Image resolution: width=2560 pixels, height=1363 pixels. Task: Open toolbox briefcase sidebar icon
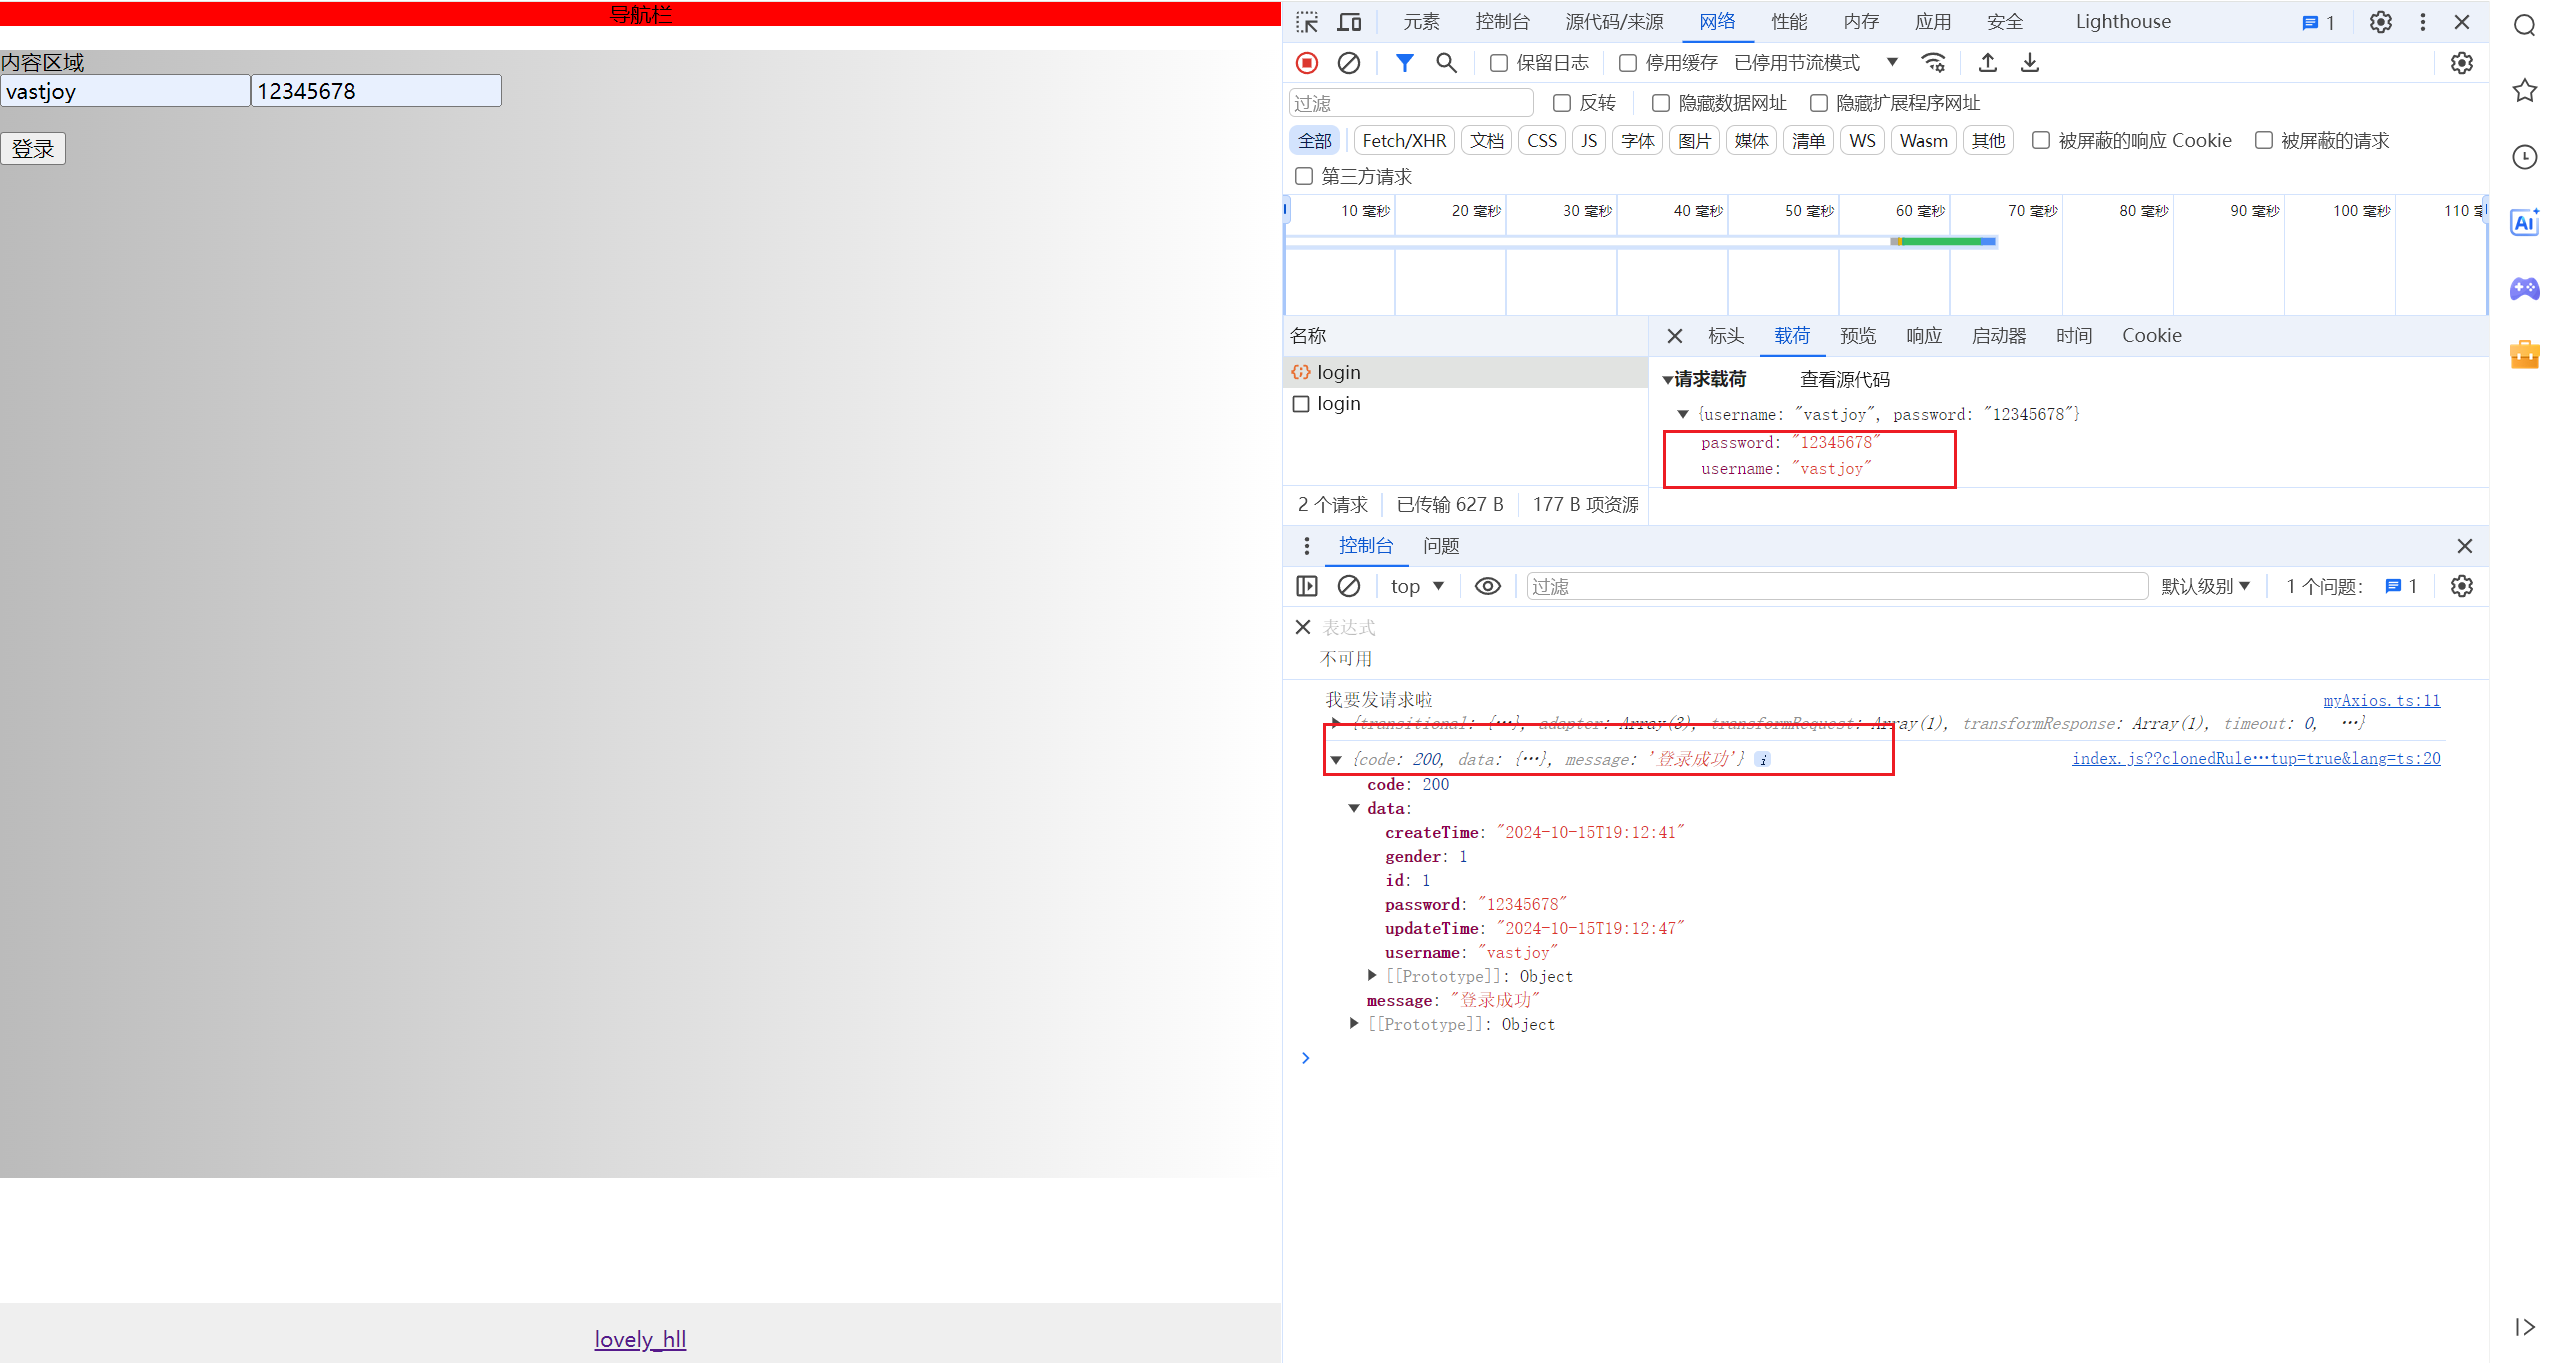click(x=2525, y=354)
